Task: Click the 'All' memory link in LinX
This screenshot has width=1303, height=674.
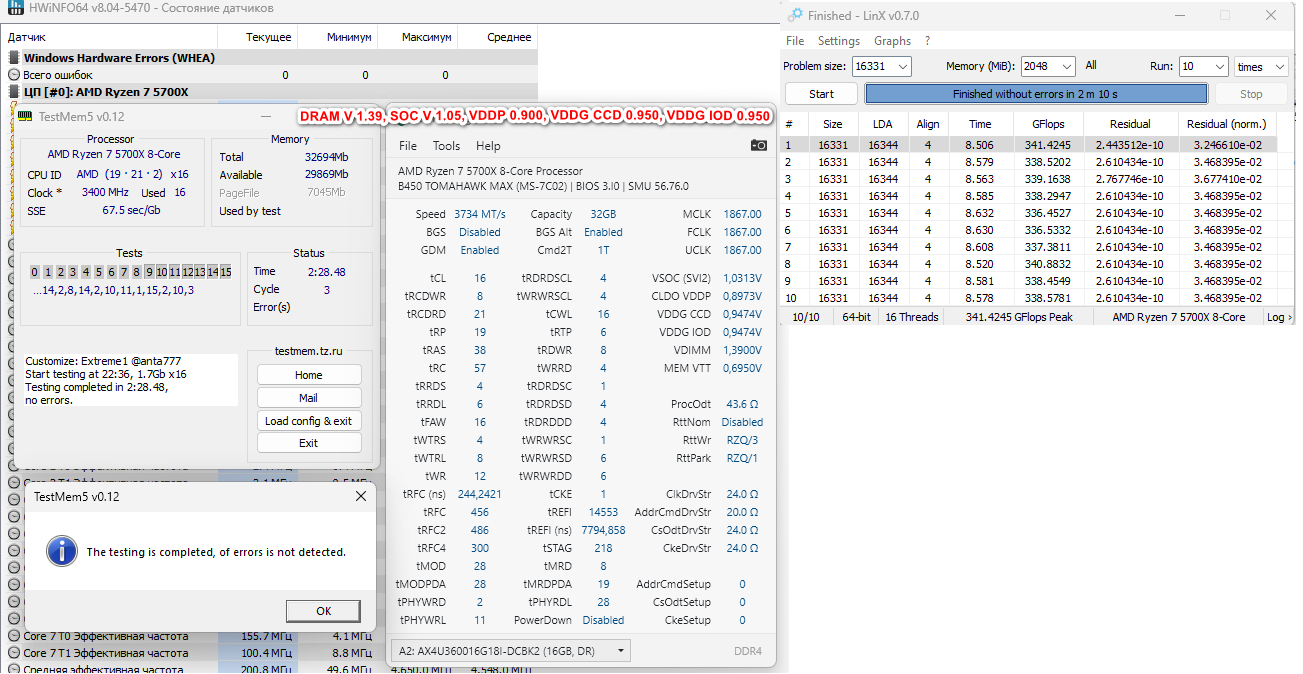Action: [x=1090, y=65]
